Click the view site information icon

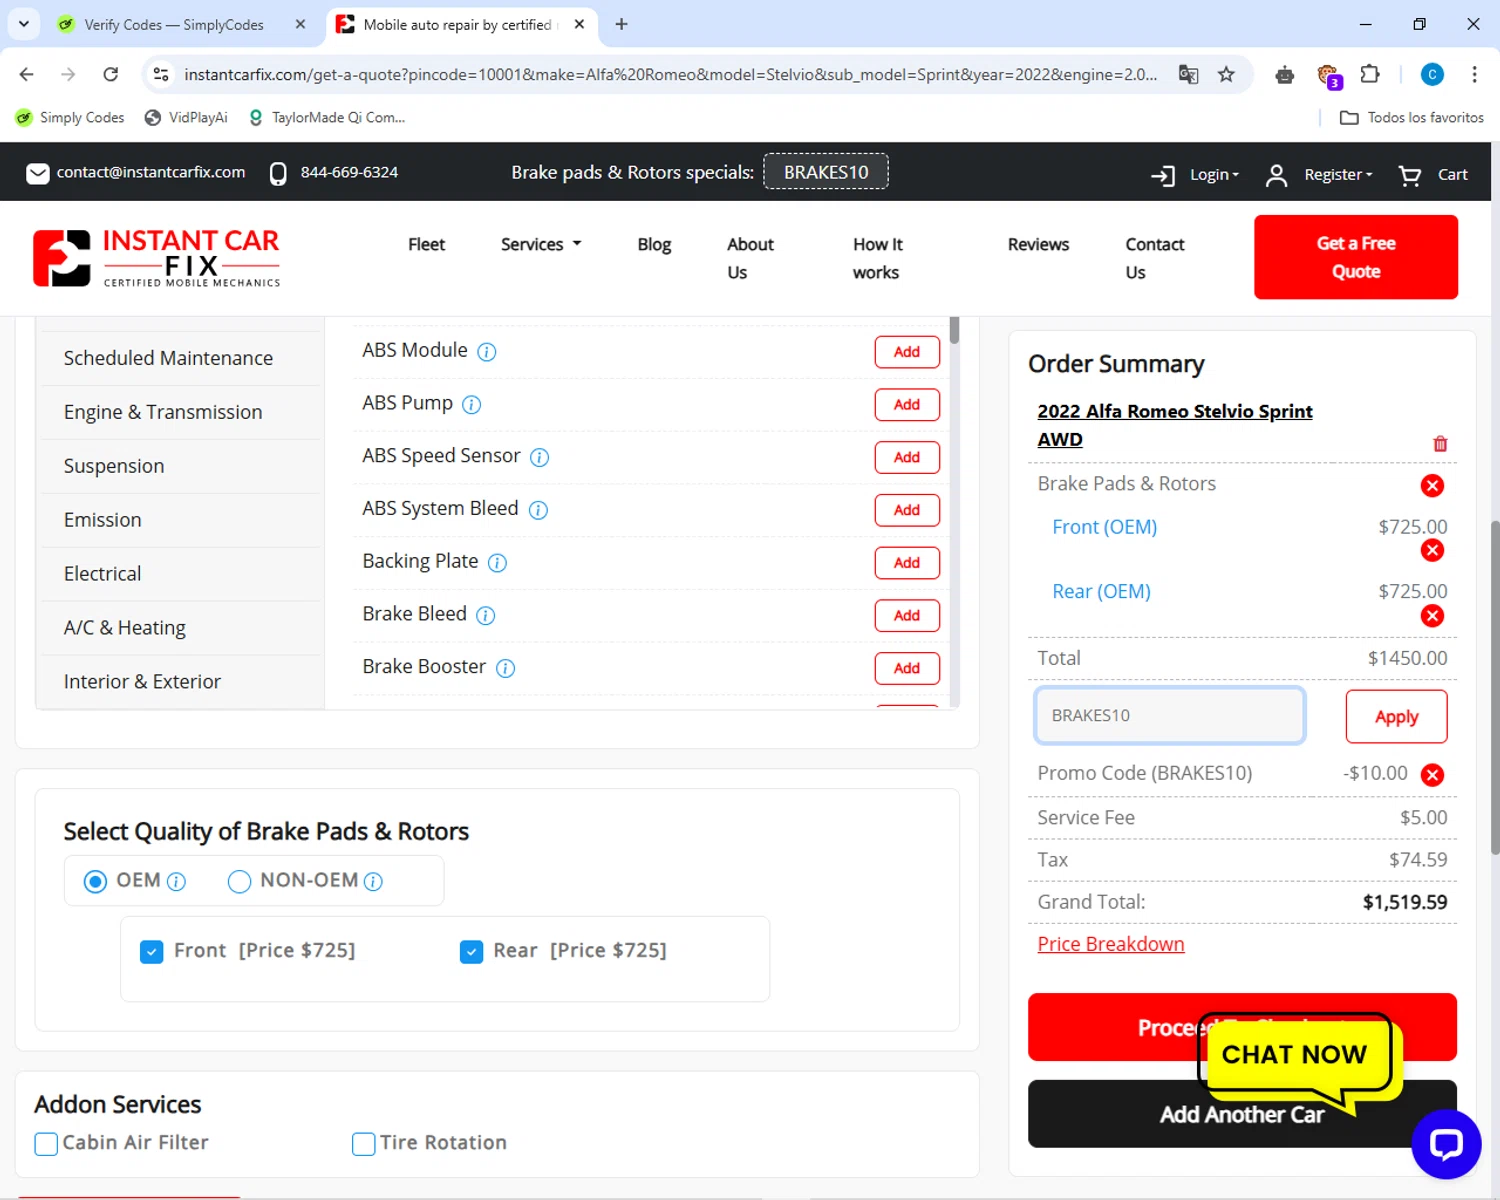pos(161,75)
